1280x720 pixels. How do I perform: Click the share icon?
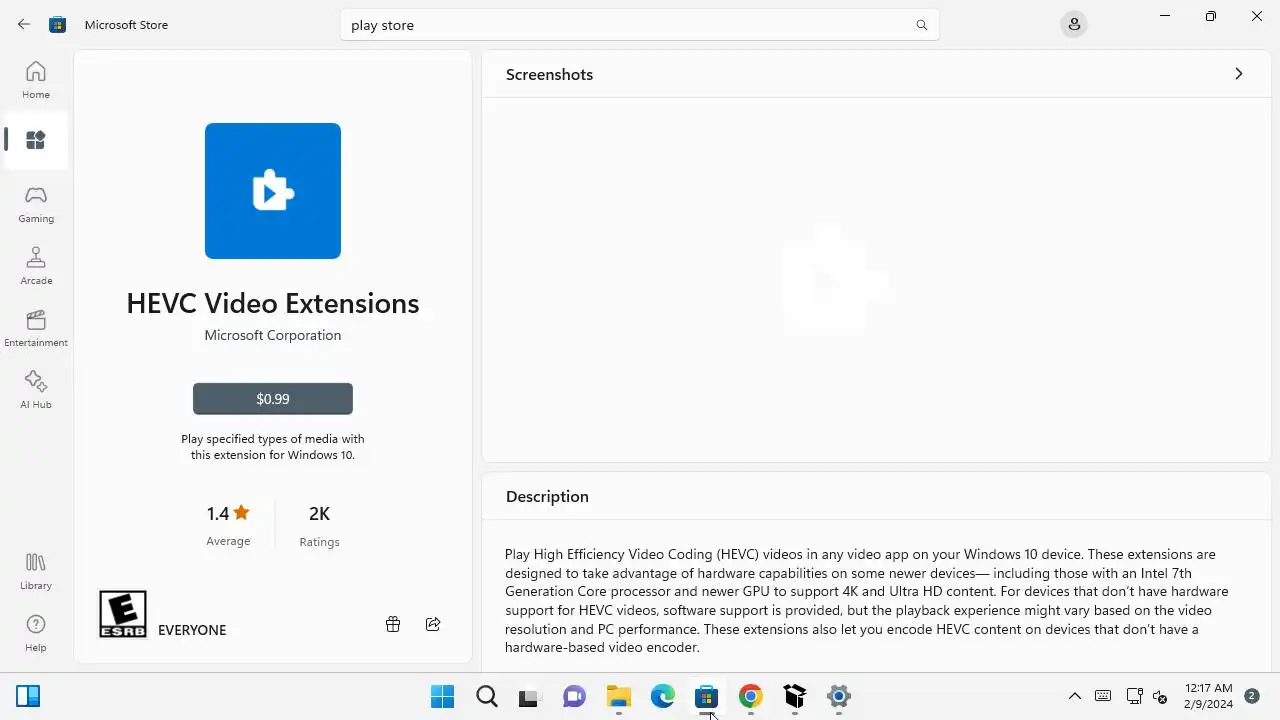(433, 624)
